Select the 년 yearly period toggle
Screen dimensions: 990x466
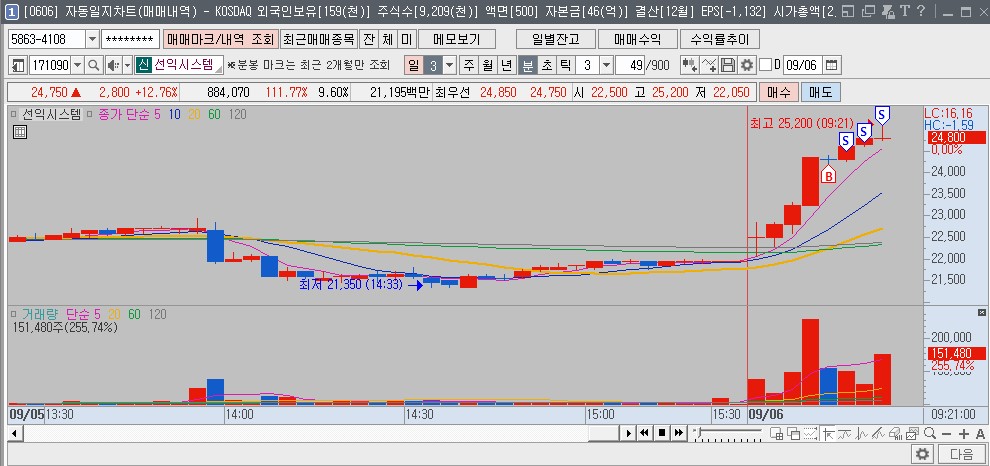pyautogui.click(x=506, y=65)
